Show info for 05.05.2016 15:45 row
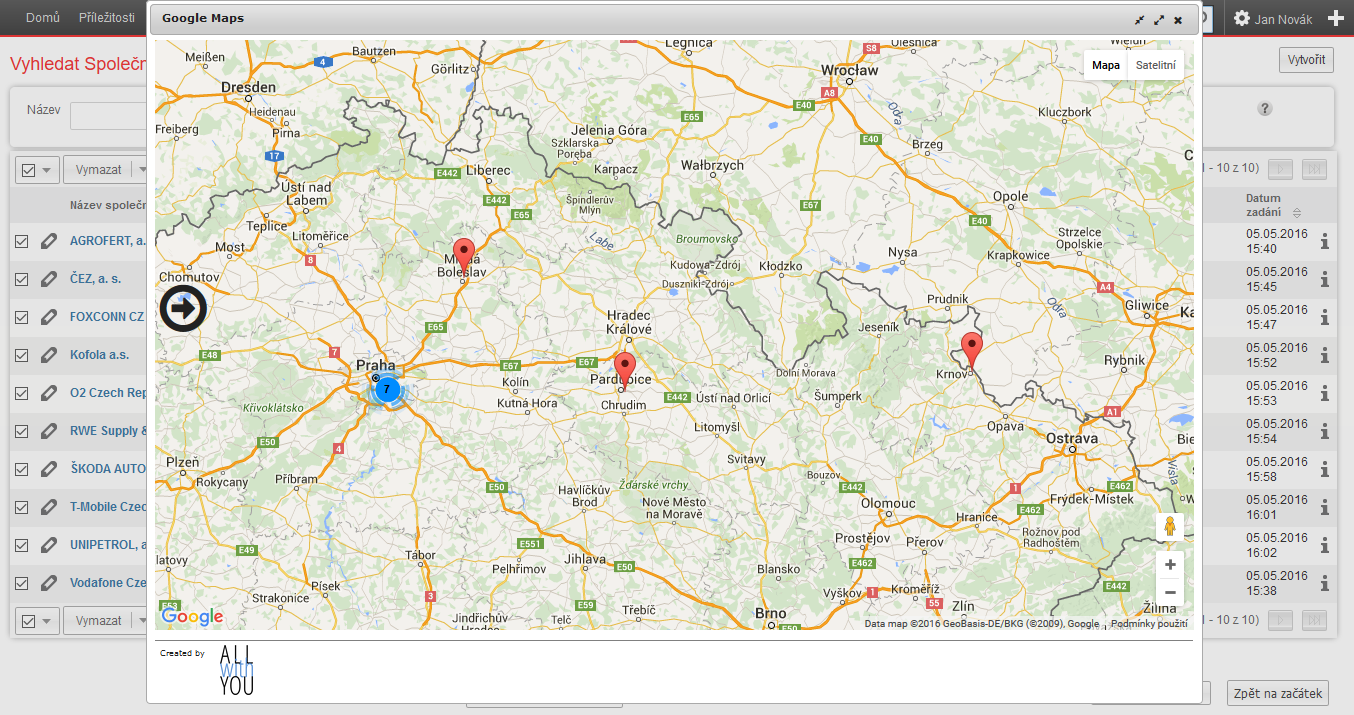This screenshot has width=1354, height=715. (x=1325, y=279)
